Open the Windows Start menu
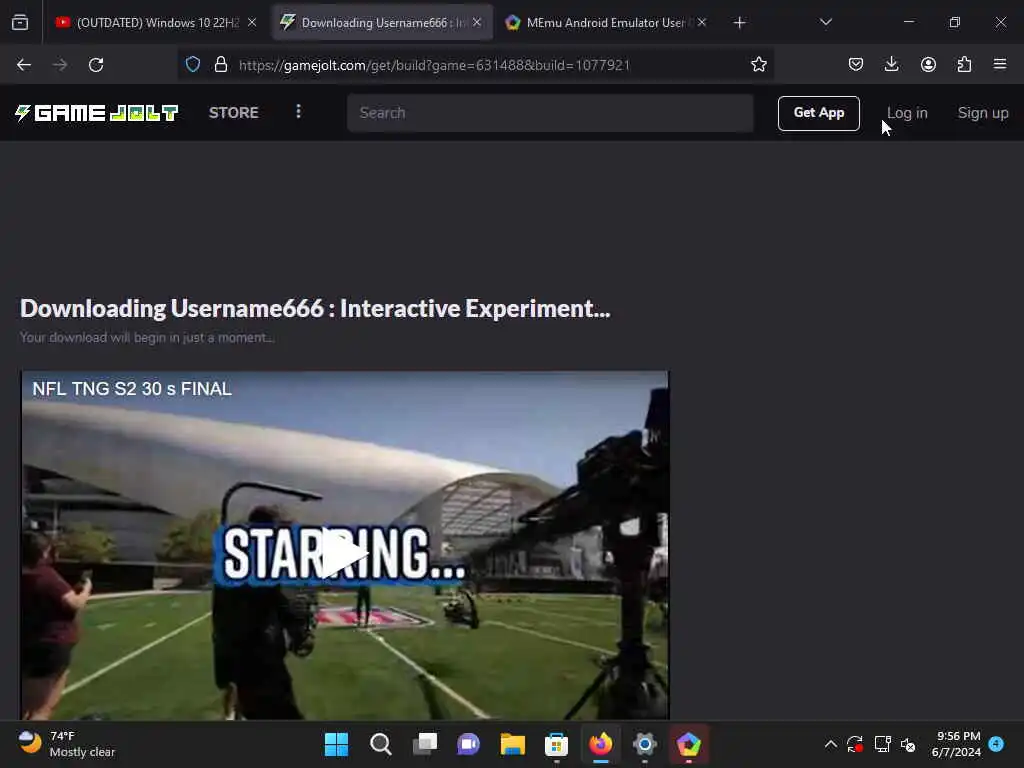Screen dimensions: 1024x768 pyautogui.click(x=336, y=744)
